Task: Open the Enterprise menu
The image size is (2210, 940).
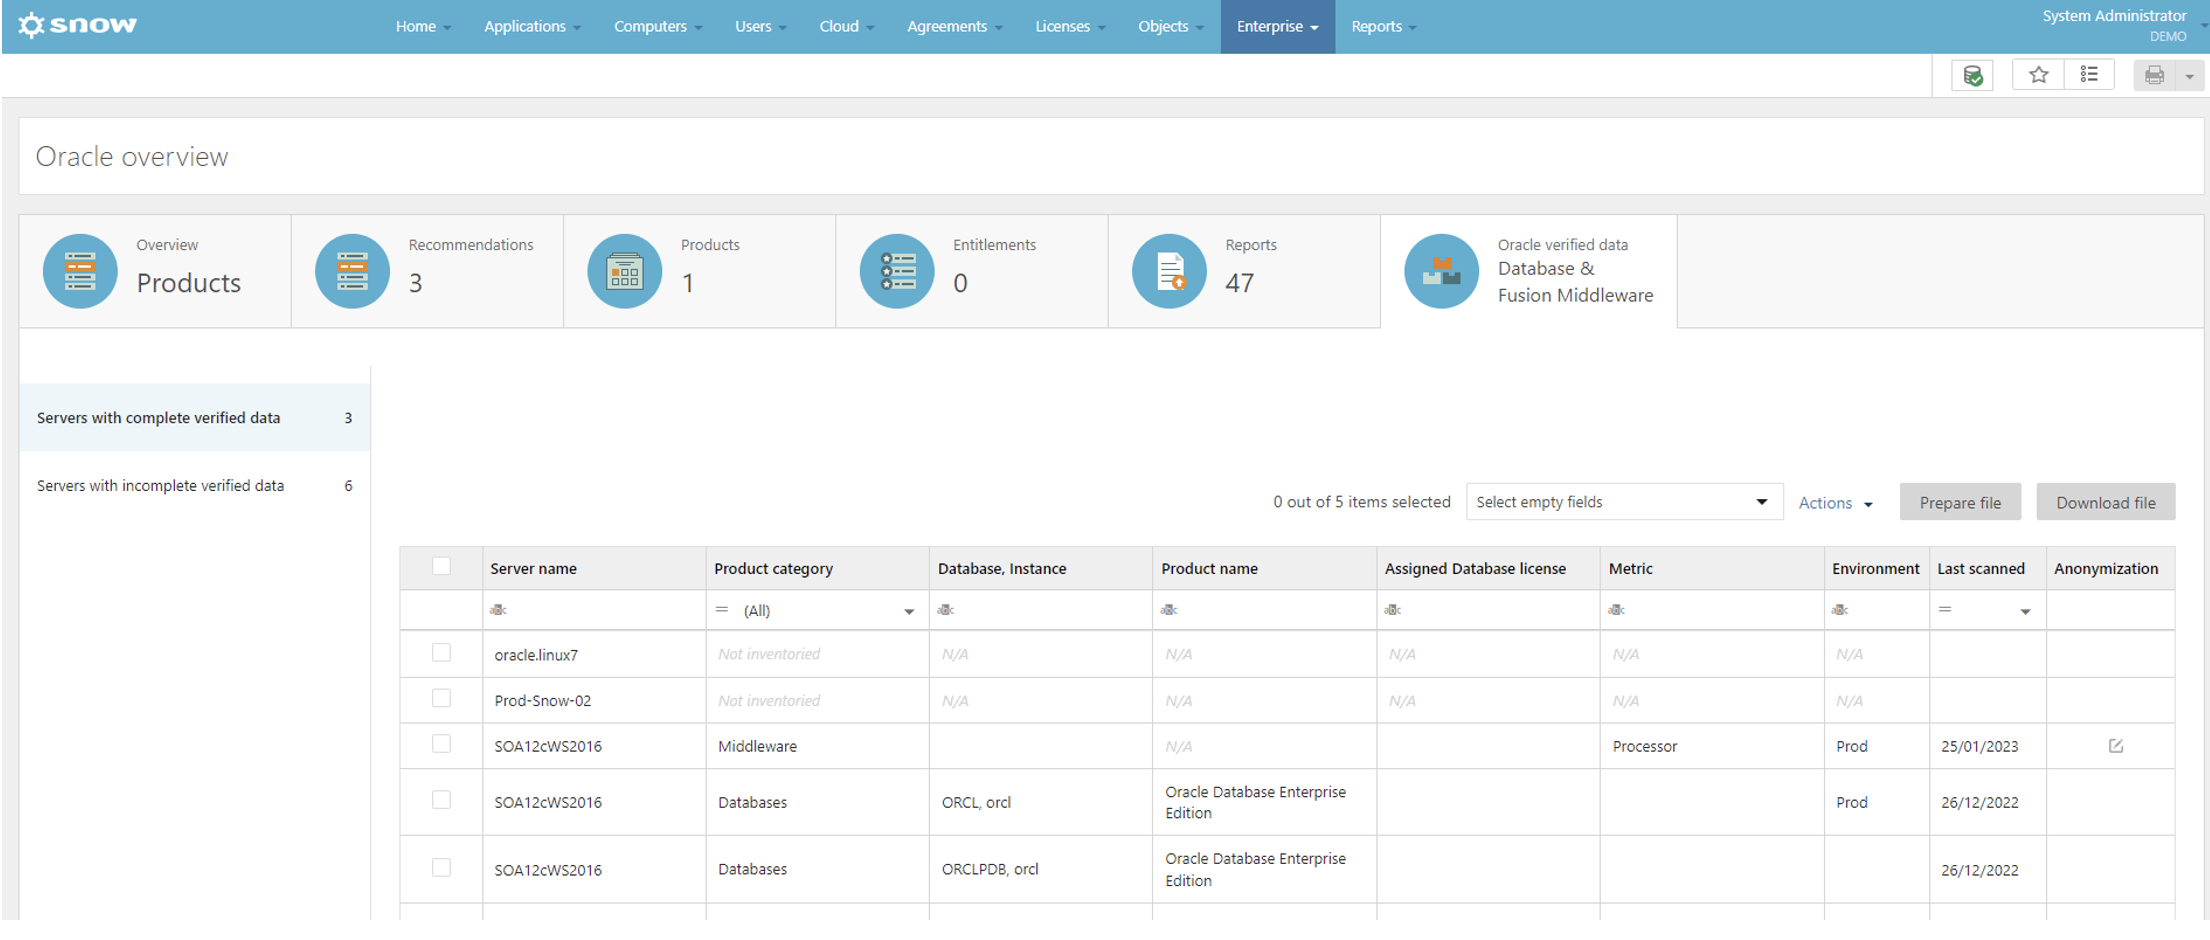Action: (1277, 26)
